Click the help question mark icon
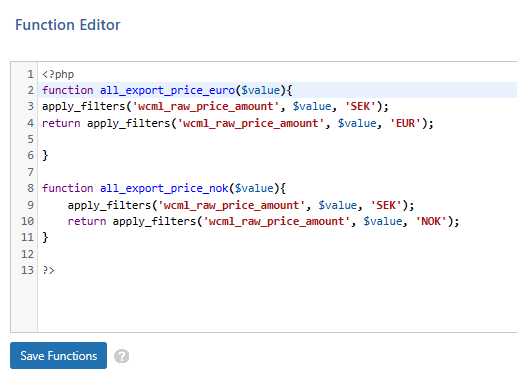Image resolution: width=517 pixels, height=378 pixels. (122, 356)
